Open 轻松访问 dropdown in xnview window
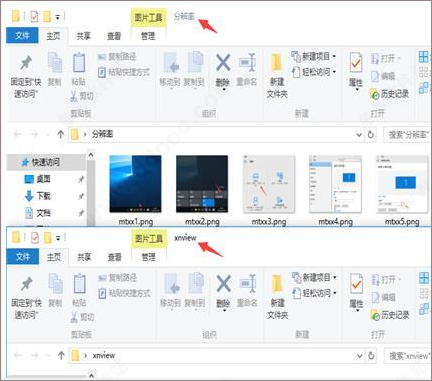 pos(315,293)
